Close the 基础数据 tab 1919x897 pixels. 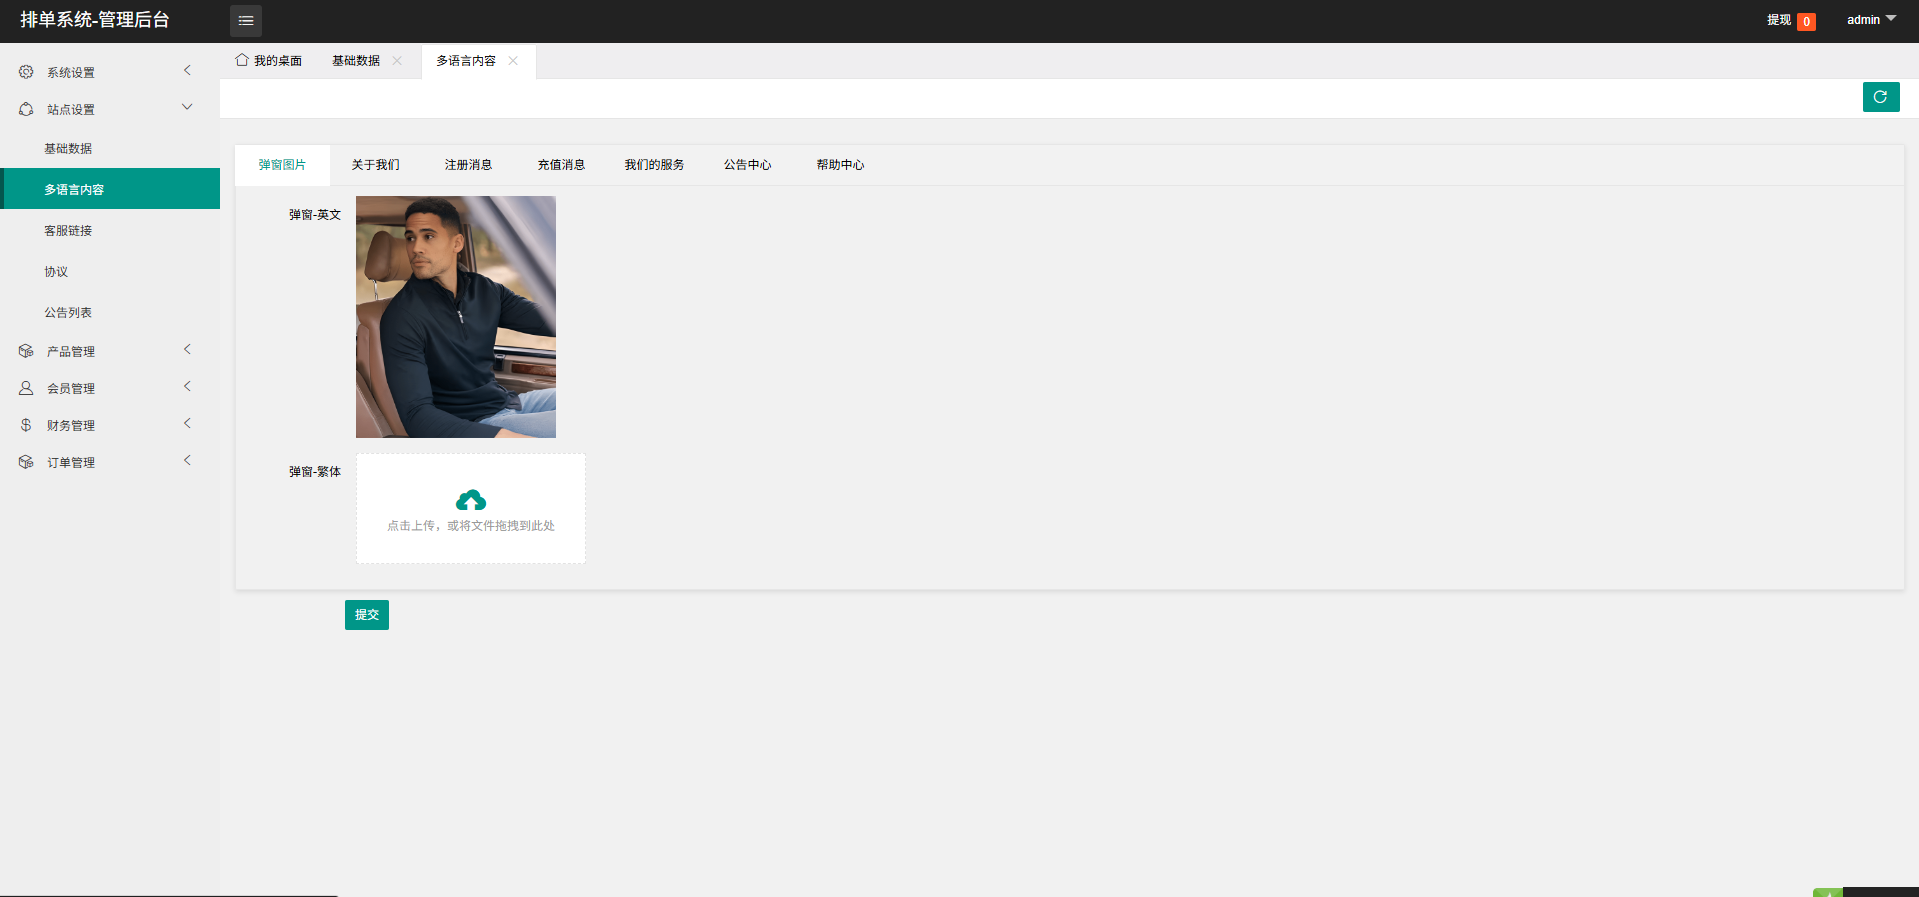[397, 61]
